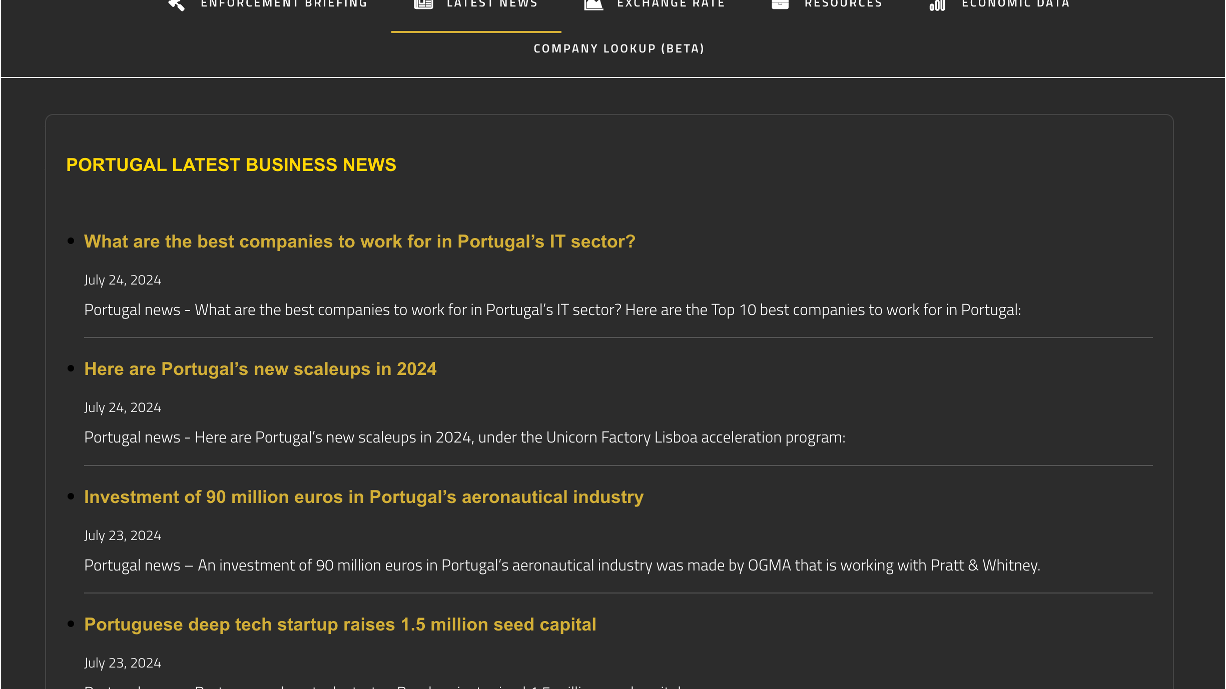Screen dimensions: 1226x689
Task: Click the date under the aeronautical industry headline
Action: pos(123,536)
